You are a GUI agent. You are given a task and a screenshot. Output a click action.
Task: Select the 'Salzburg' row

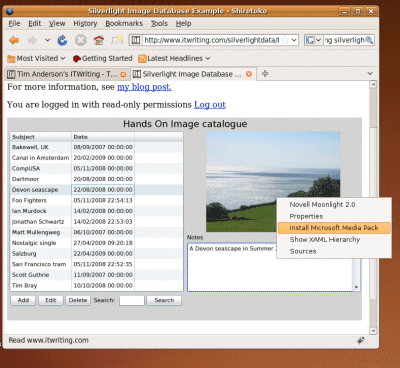97,254
